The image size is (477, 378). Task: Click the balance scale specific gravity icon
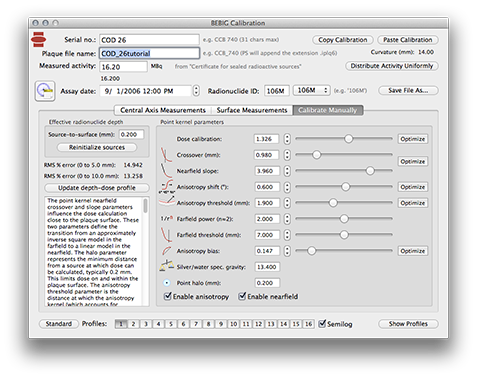coord(166,266)
